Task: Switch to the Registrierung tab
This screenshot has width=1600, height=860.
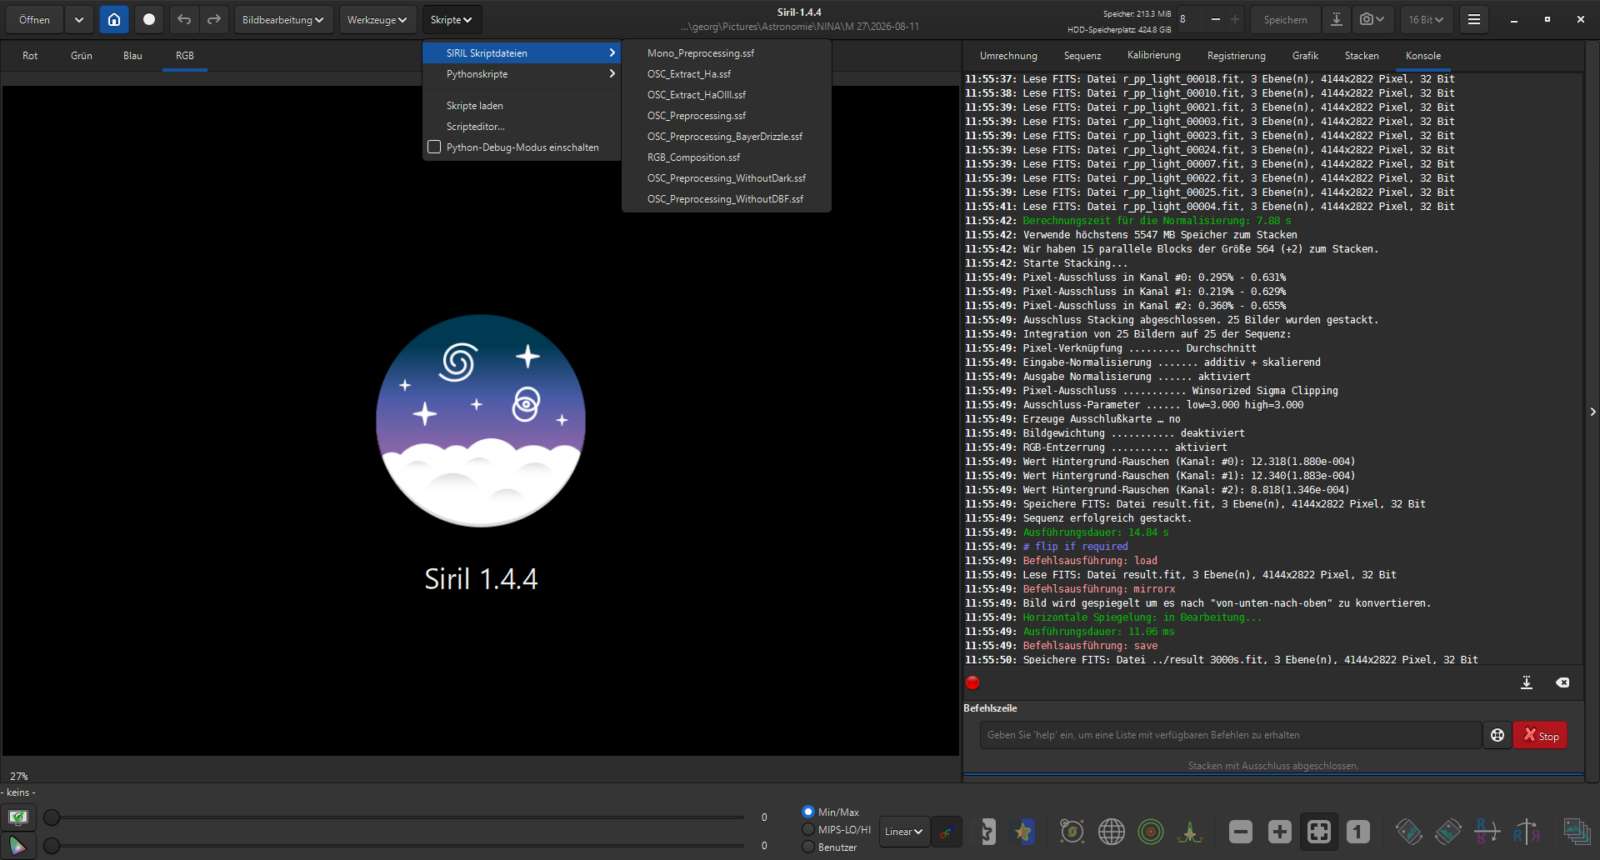Action: pyautogui.click(x=1236, y=56)
